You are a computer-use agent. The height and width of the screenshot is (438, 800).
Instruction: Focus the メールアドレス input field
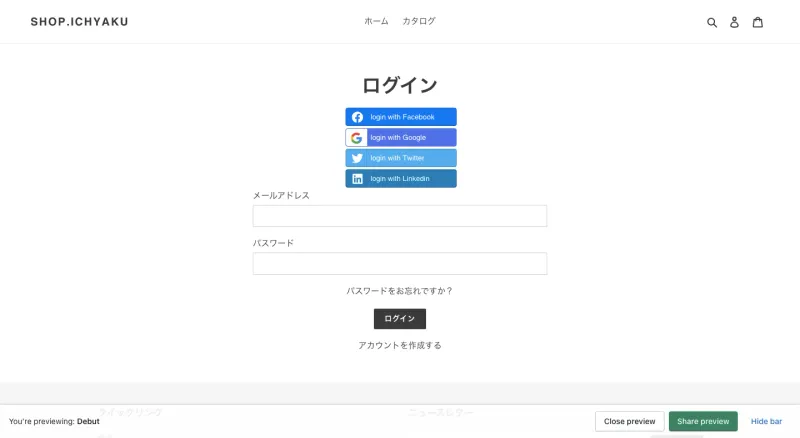tap(400, 216)
